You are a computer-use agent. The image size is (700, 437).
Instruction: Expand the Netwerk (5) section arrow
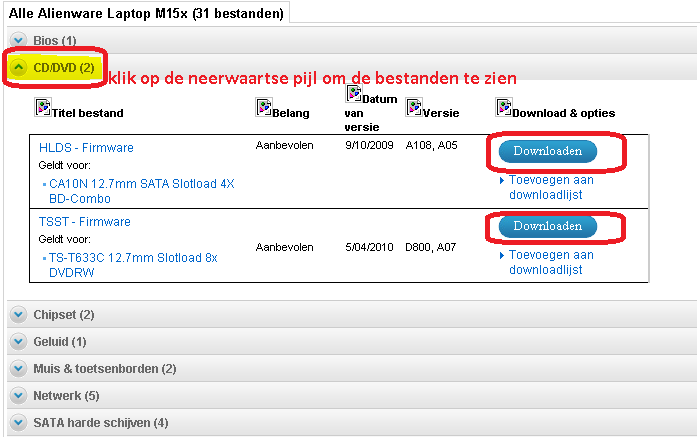(18, 395)
